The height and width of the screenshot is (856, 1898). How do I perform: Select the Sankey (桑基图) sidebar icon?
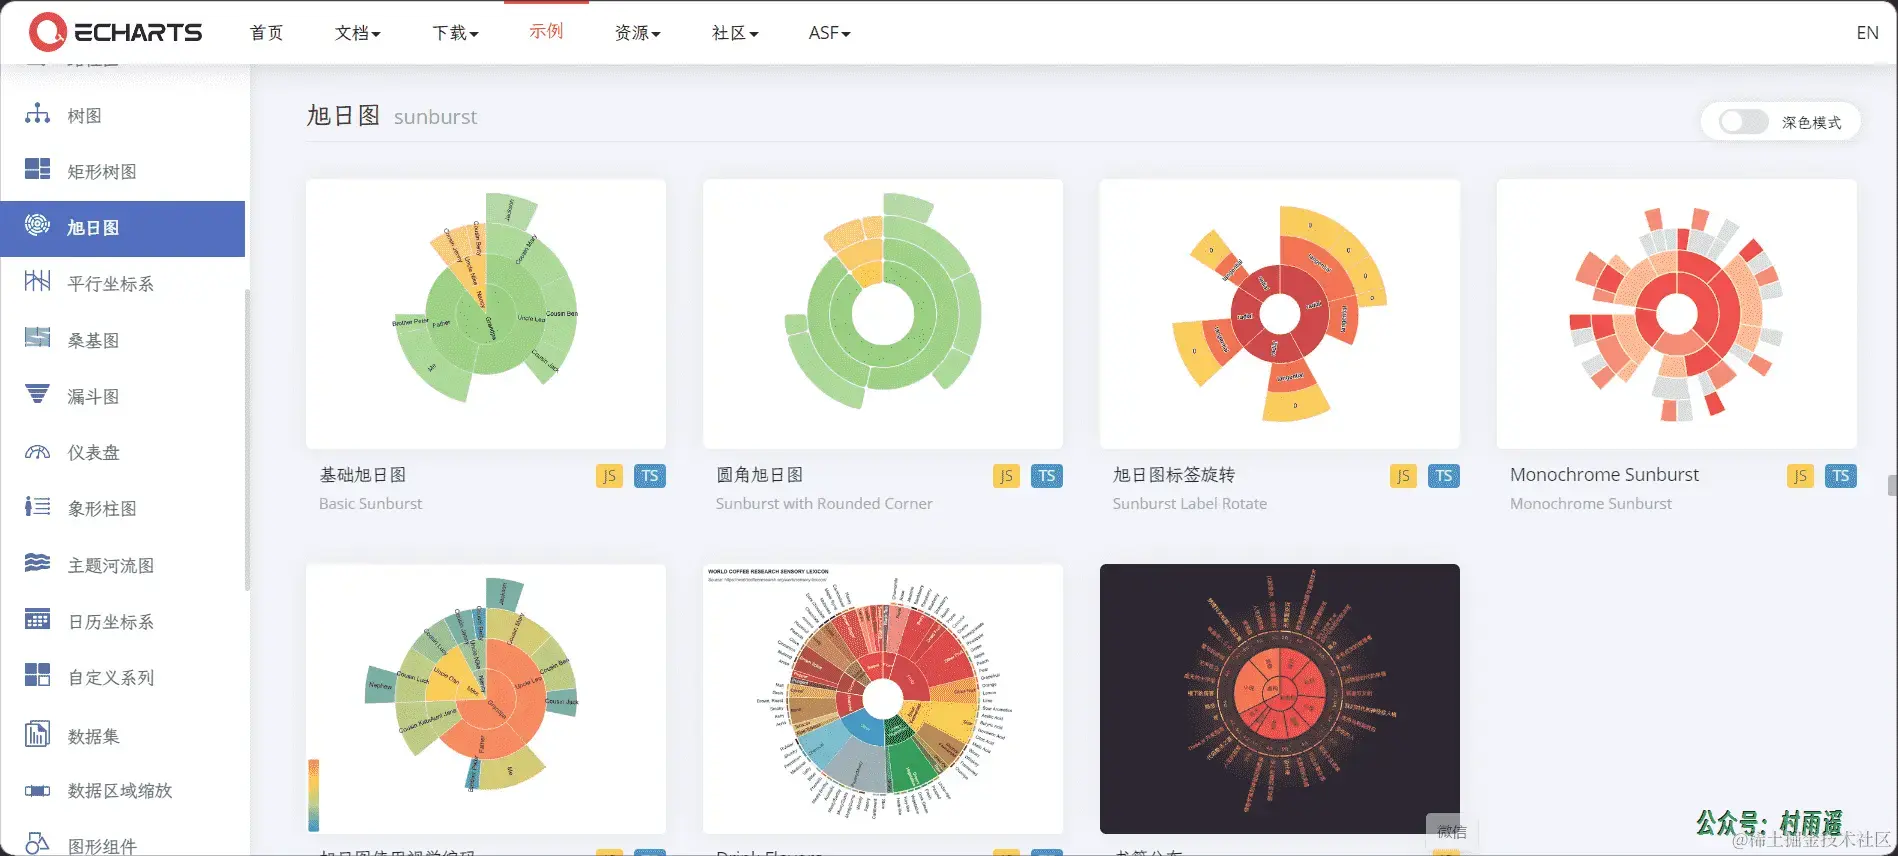37,338
